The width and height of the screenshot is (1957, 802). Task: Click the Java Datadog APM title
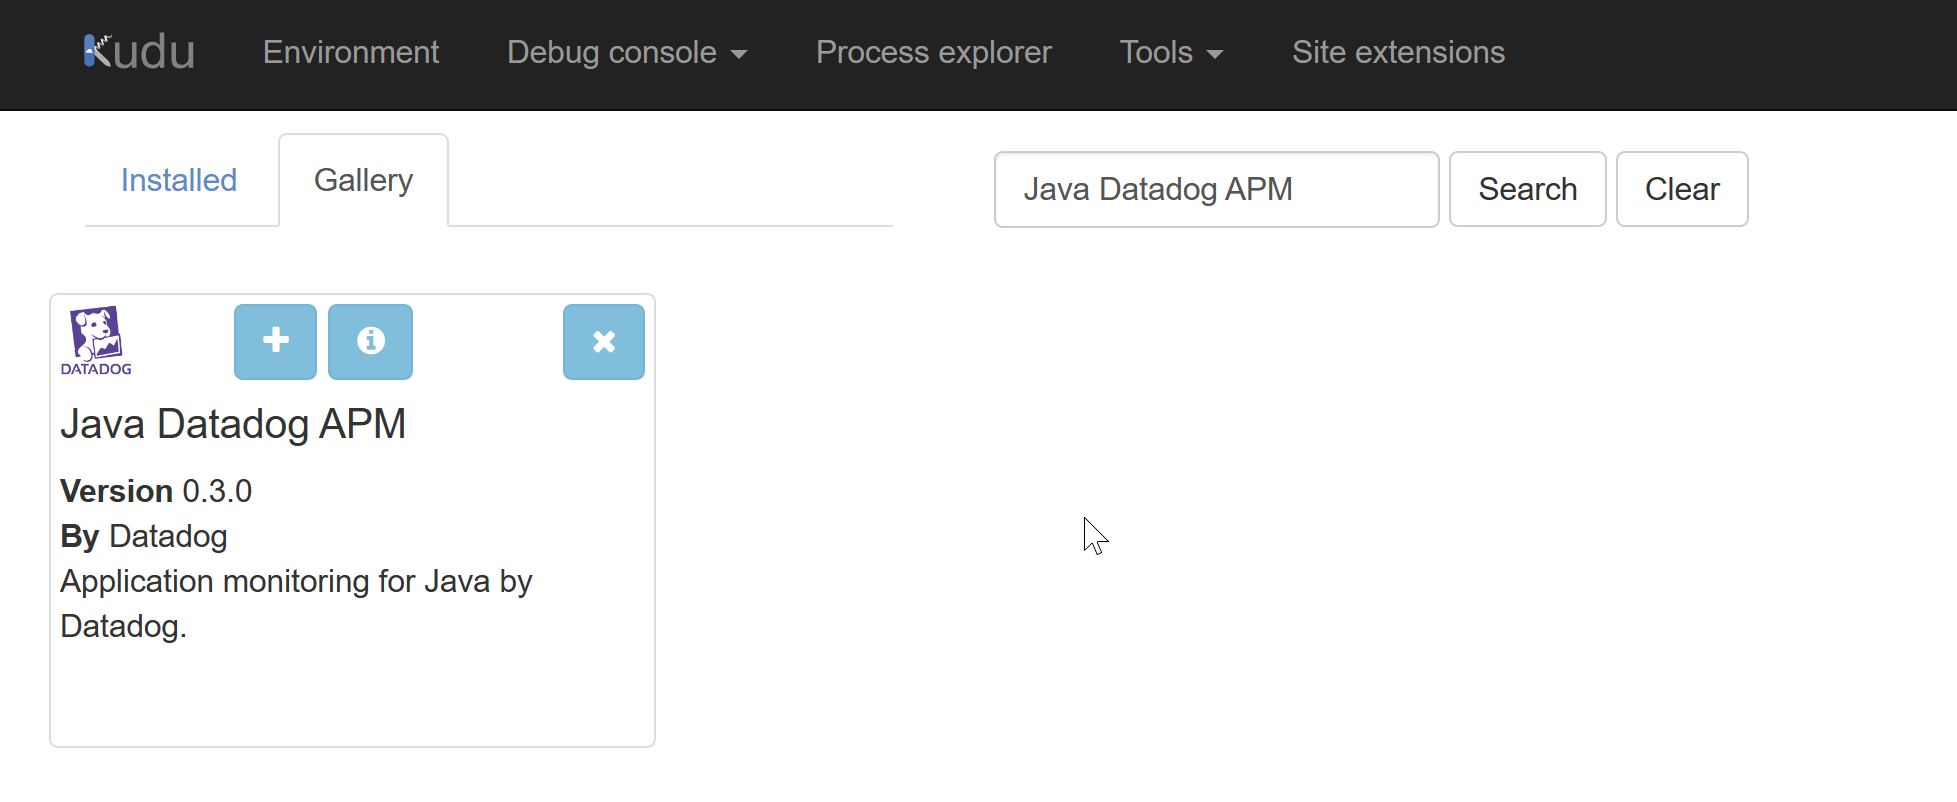pyautogui.click(x=233, y=424)
